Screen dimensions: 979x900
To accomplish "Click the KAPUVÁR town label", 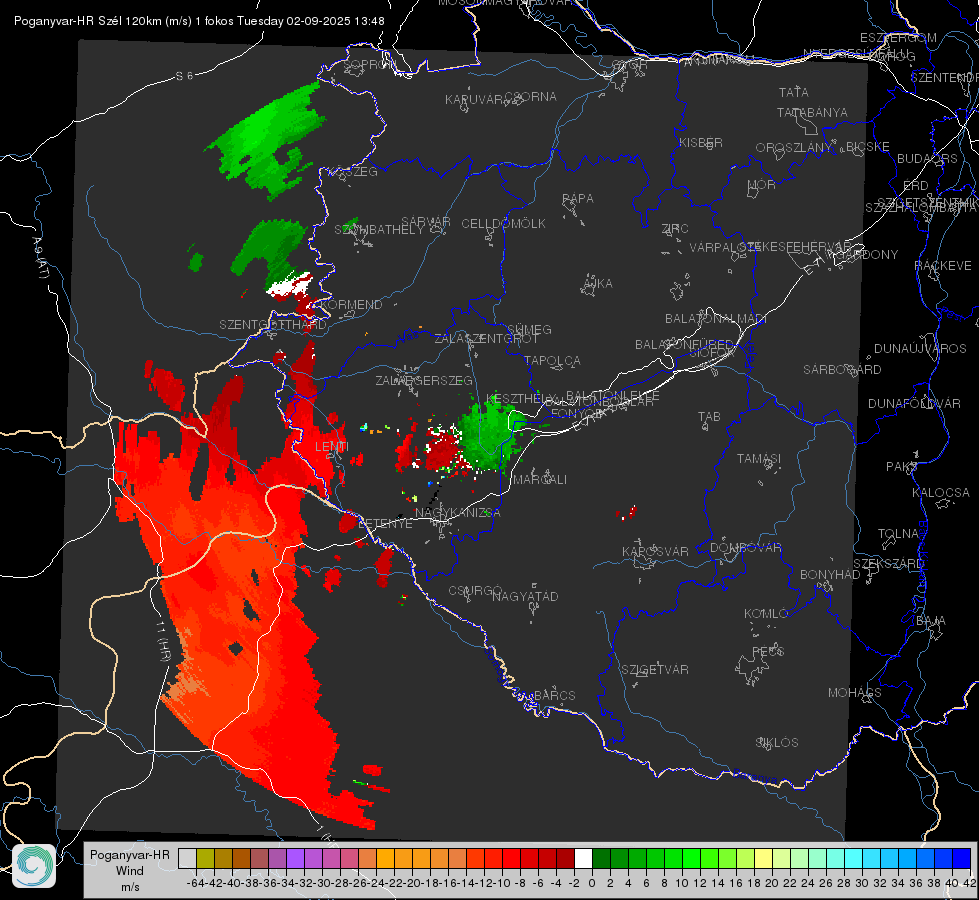I will tap(475, 100).
